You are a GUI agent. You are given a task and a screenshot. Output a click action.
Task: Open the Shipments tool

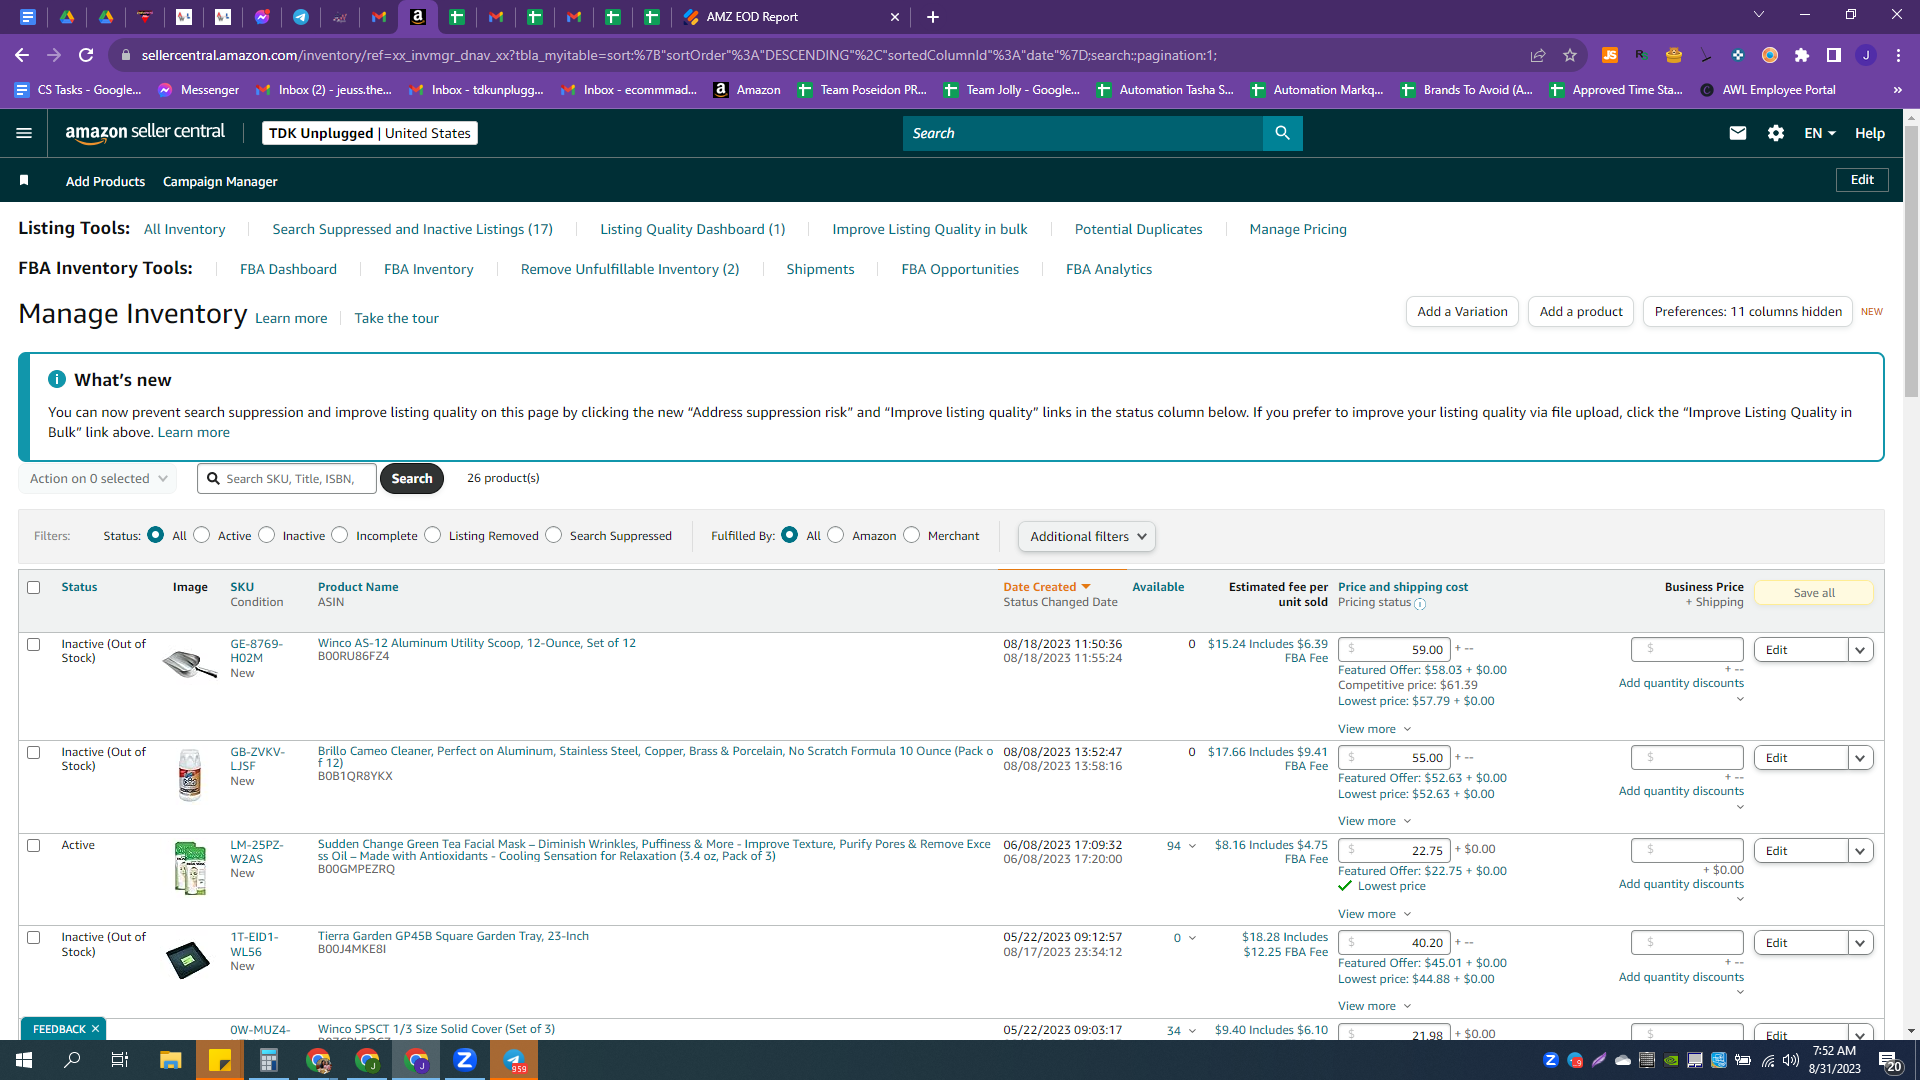pyautogui.click(x=820, y=269)
